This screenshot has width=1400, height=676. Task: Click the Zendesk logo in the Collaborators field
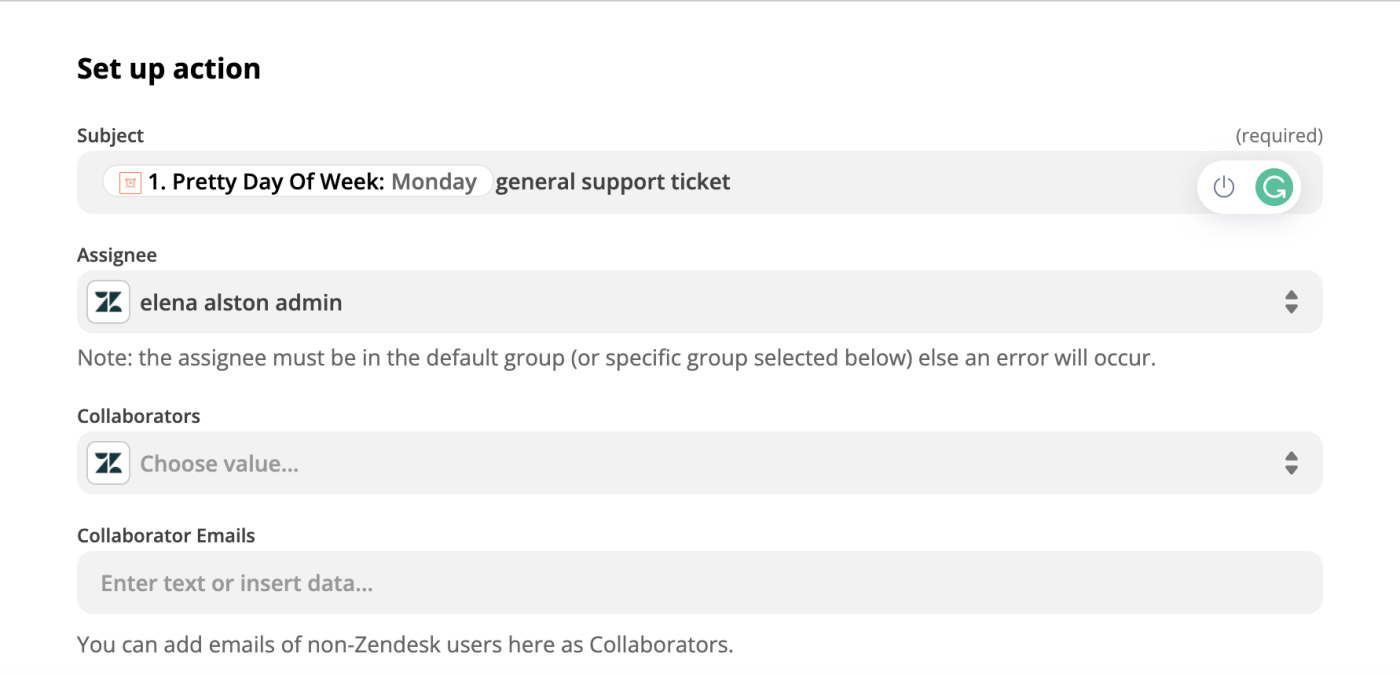coord(108,463)
